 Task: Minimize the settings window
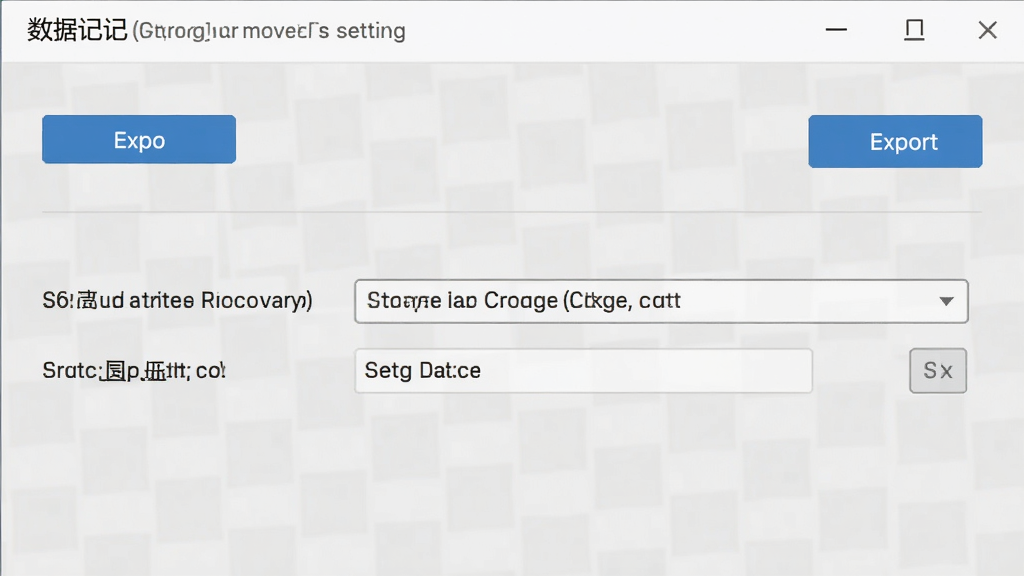pyautogui.click(x=836, y=30)
